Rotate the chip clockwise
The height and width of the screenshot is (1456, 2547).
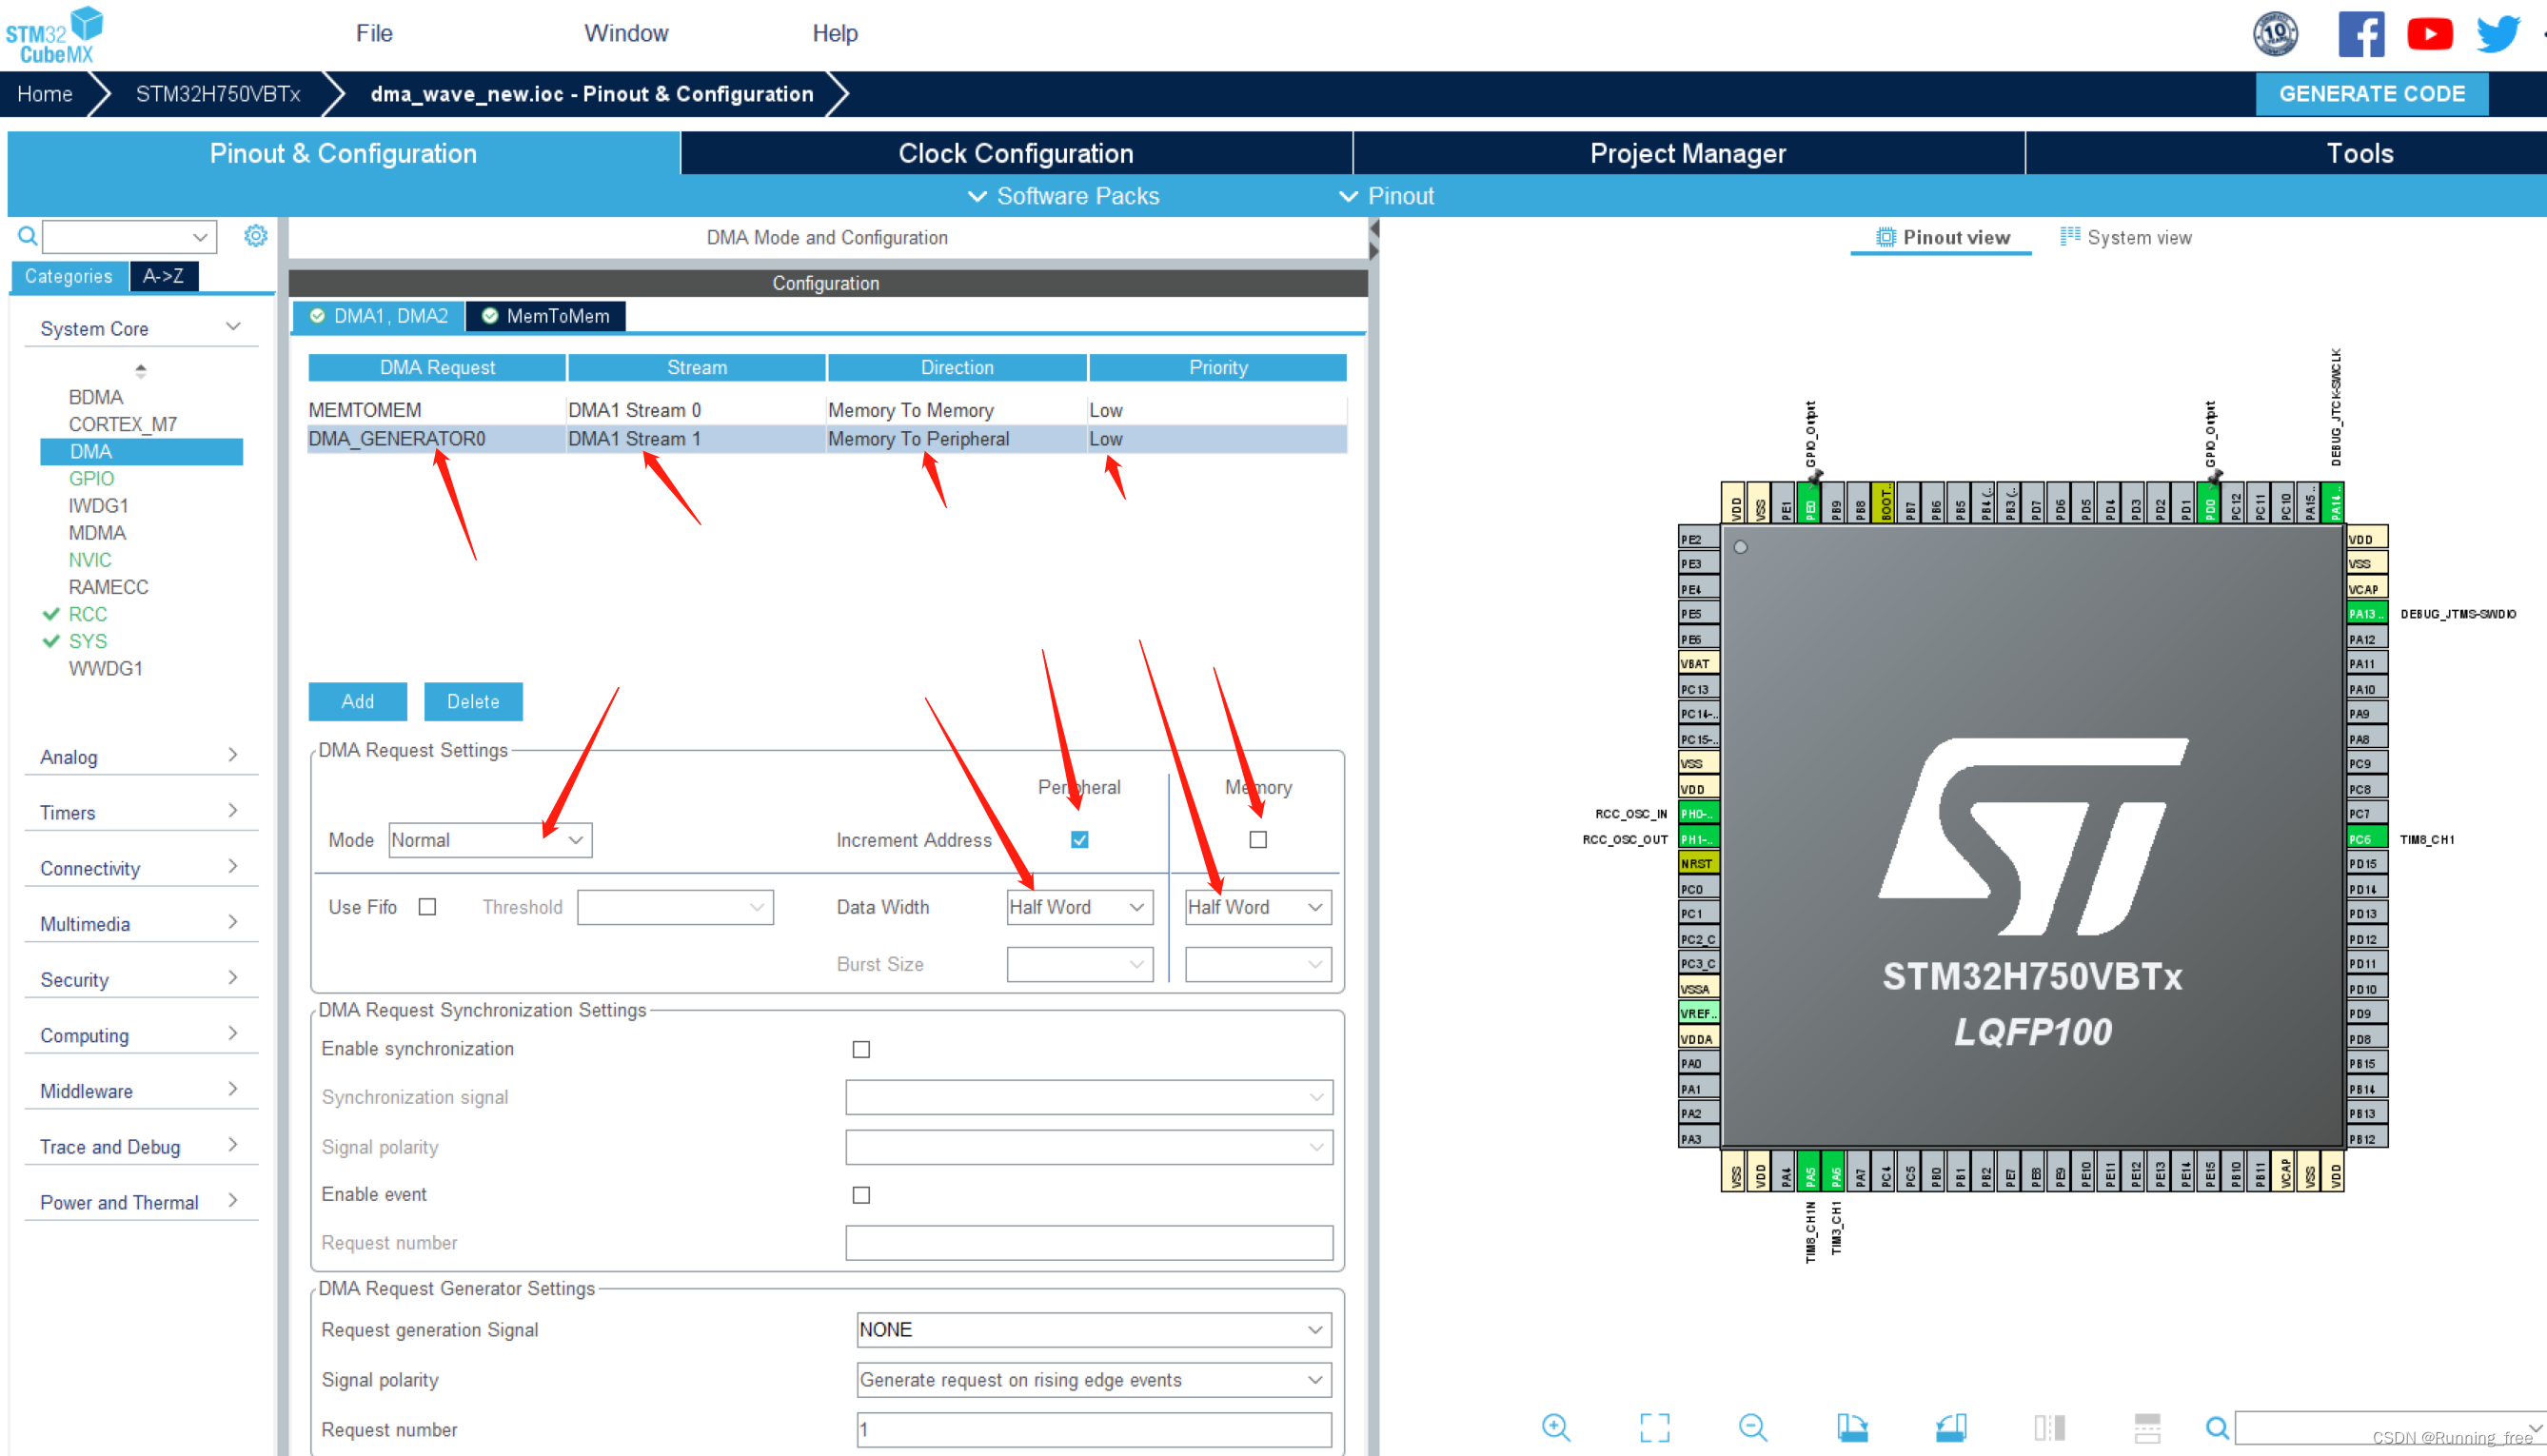[1852, 1427]
